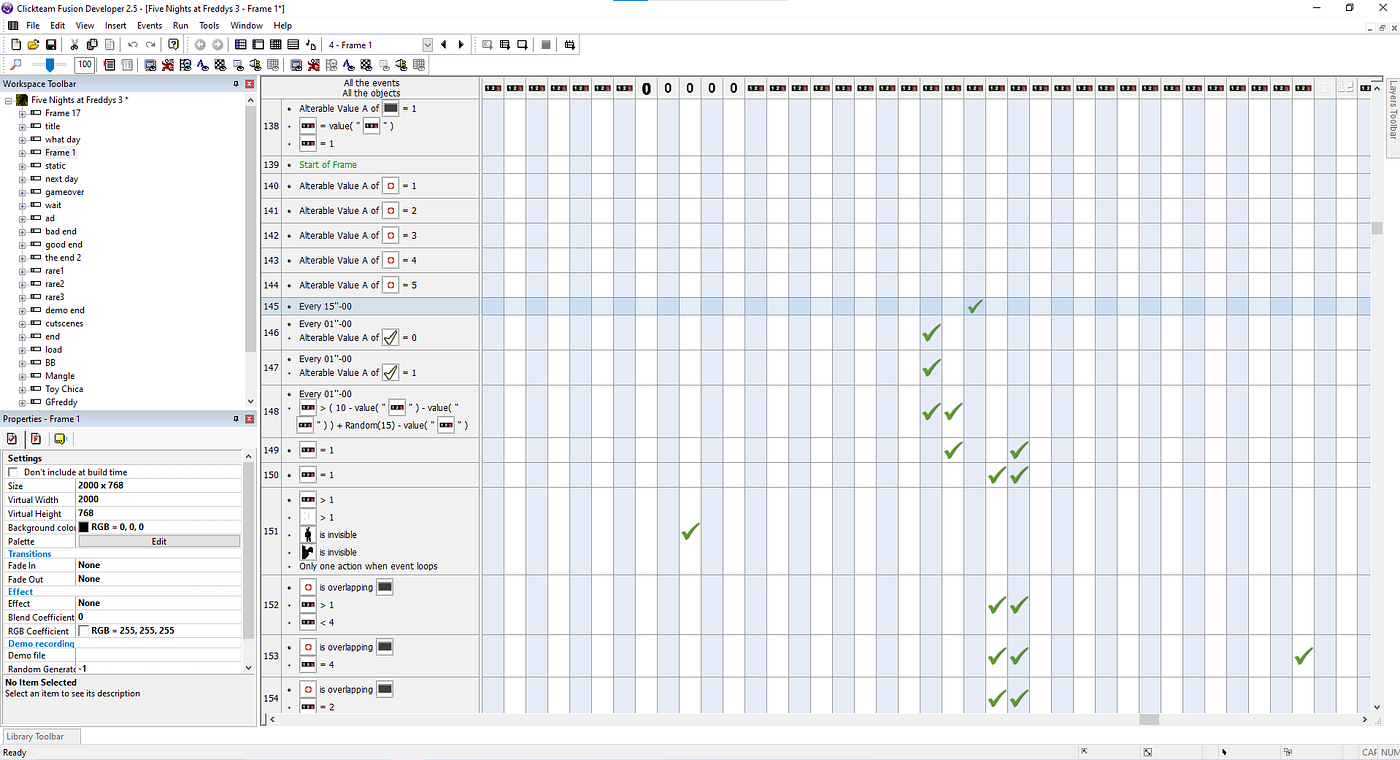Expand the Mangle tree node
Image resolution: width=1400 pixels, height=760 pixels.
[x=22, y=376]
